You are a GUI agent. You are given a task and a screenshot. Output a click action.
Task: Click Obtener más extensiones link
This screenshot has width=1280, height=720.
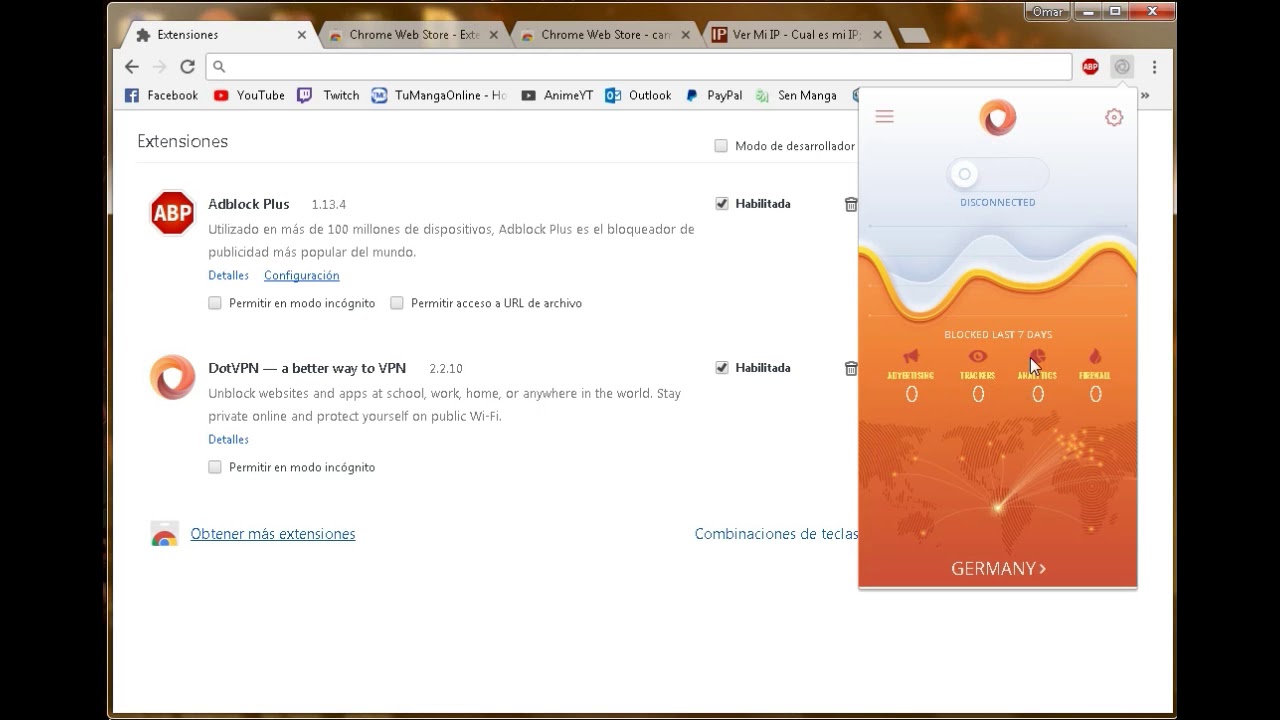(273, 534)
